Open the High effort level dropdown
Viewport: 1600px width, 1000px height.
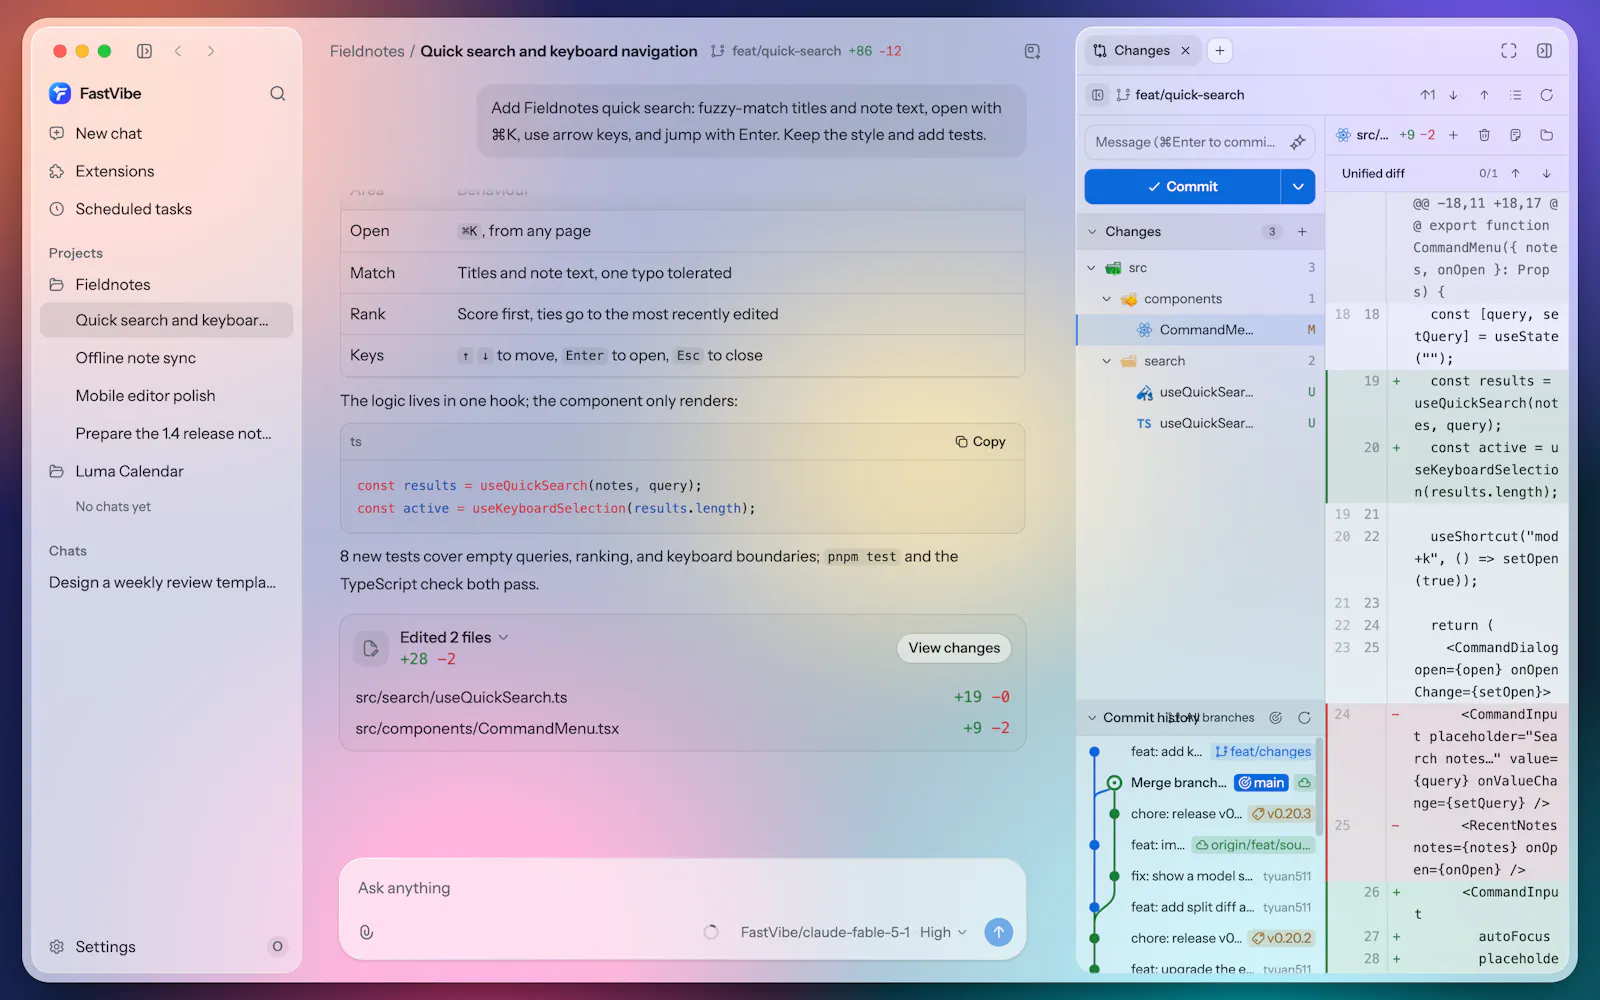[x=943, y=933]
